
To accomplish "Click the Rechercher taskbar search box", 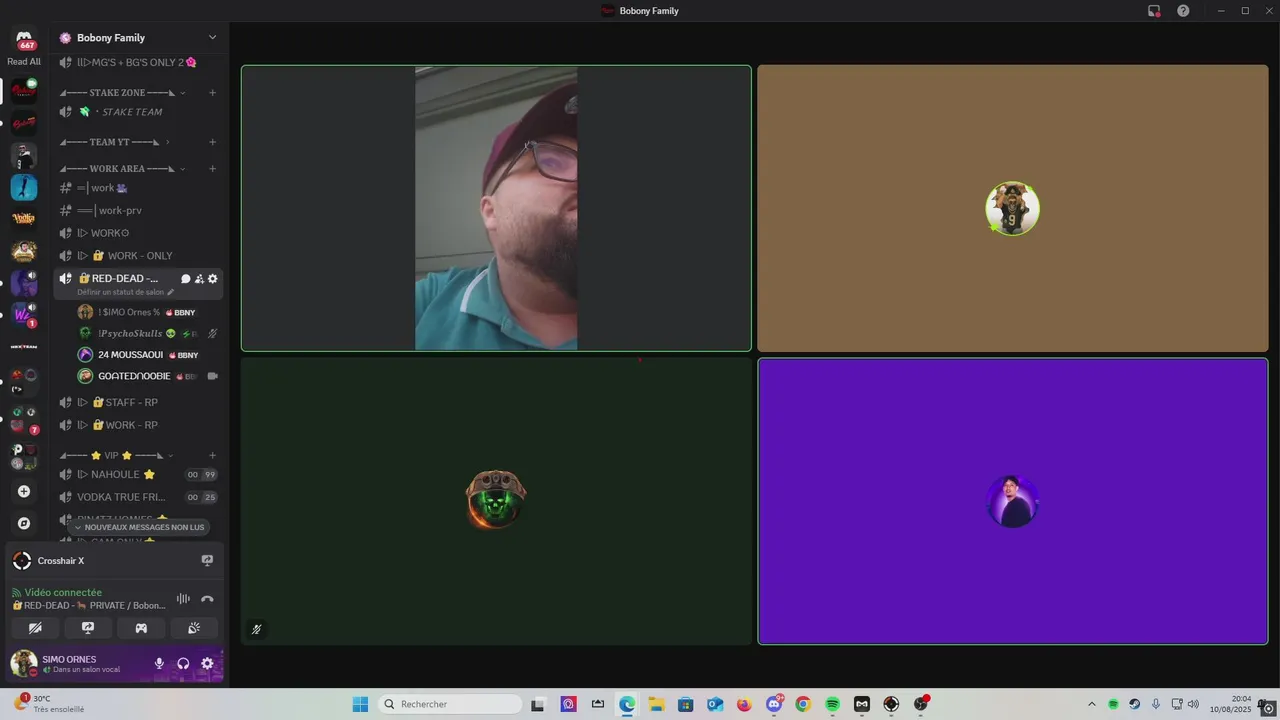I will (450, 704).
